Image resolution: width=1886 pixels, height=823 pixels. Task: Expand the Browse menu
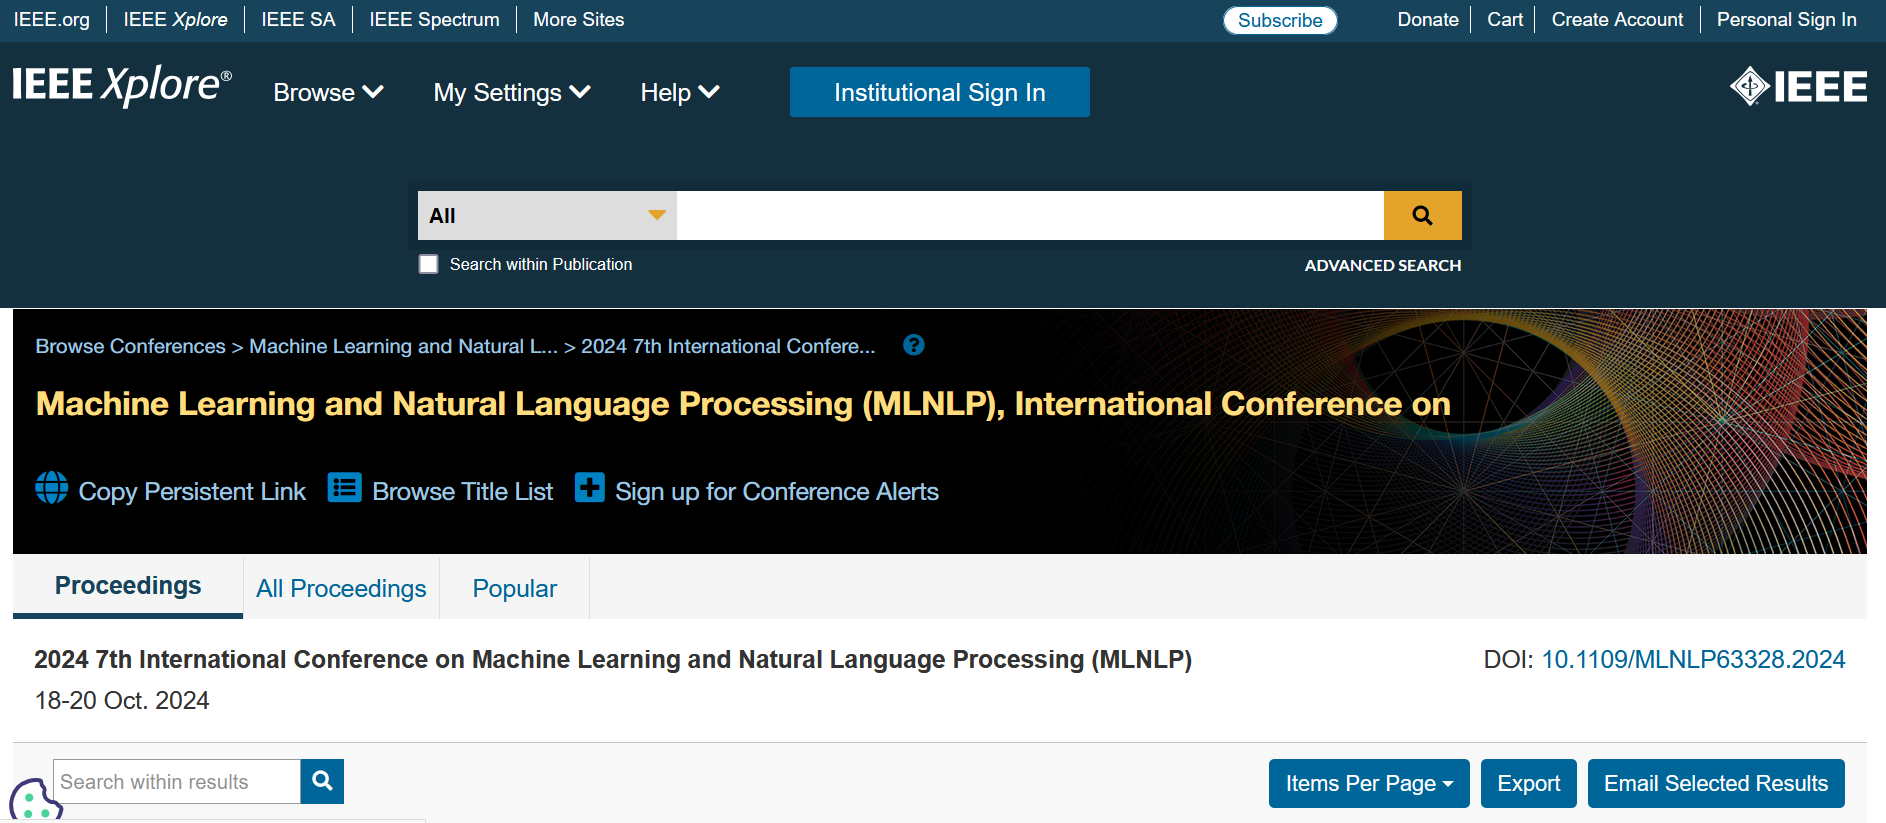tap(328, 93)
